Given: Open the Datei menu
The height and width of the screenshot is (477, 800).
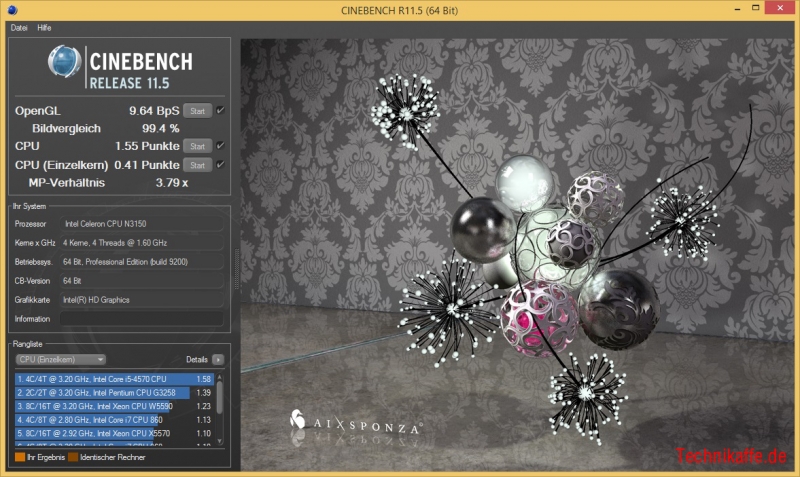Looking at the screenshot, I should pos(19,28).
